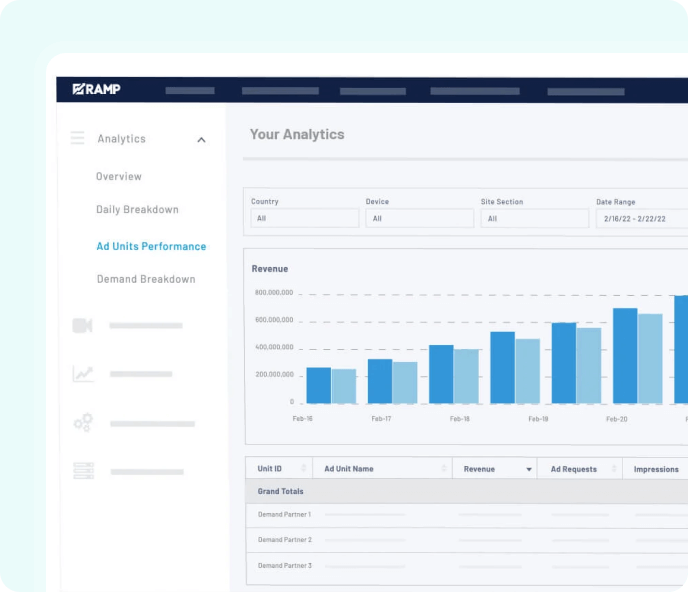
Task: Click the RAMP logo in header
Action: point(96,90)
